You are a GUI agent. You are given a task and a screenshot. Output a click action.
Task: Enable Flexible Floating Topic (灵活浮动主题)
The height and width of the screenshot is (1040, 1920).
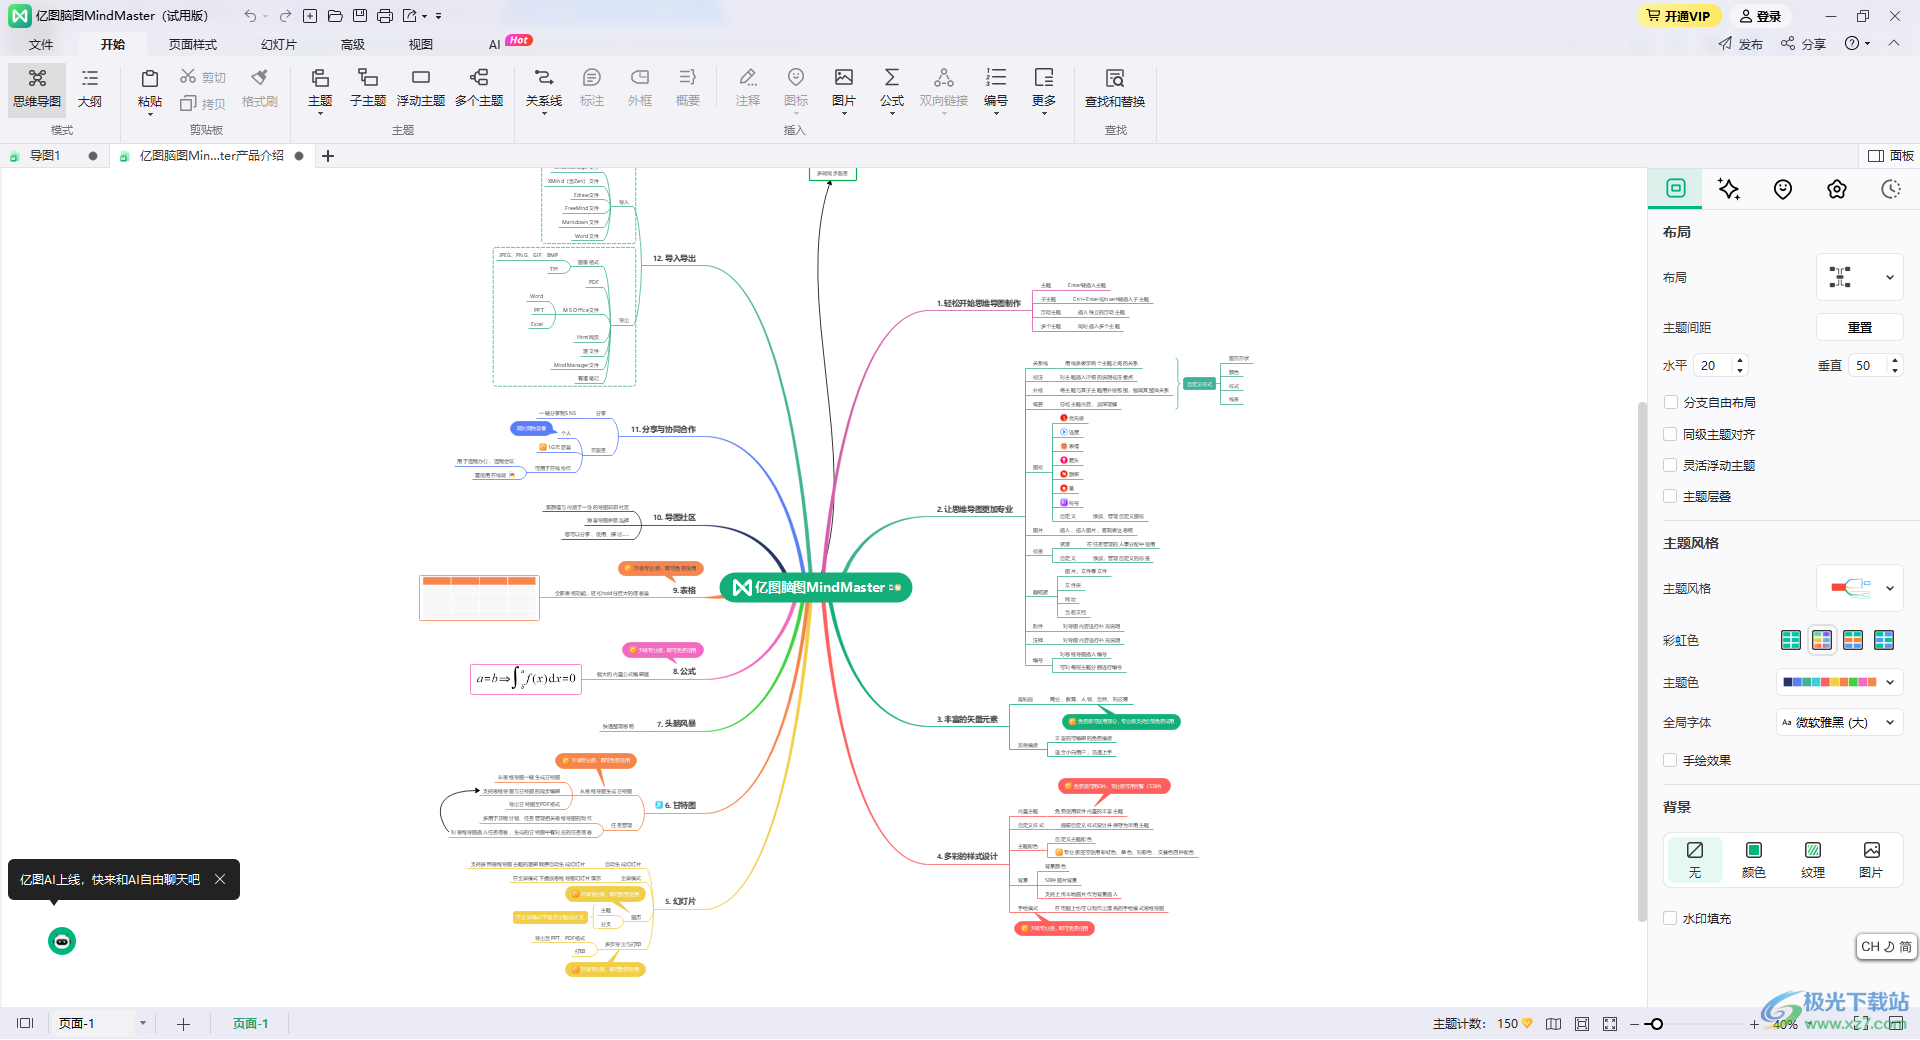pos(1670,465)
